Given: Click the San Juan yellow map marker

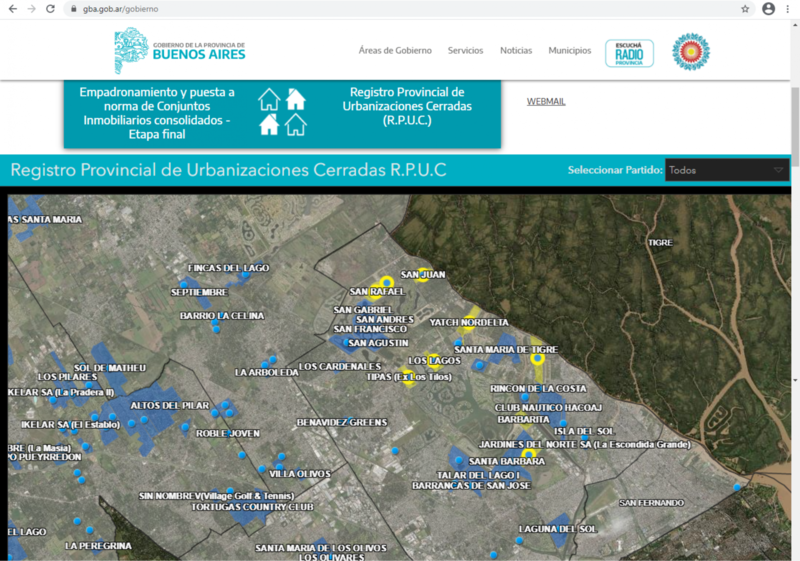Looking at the screenshot, I should click(422, 274).
